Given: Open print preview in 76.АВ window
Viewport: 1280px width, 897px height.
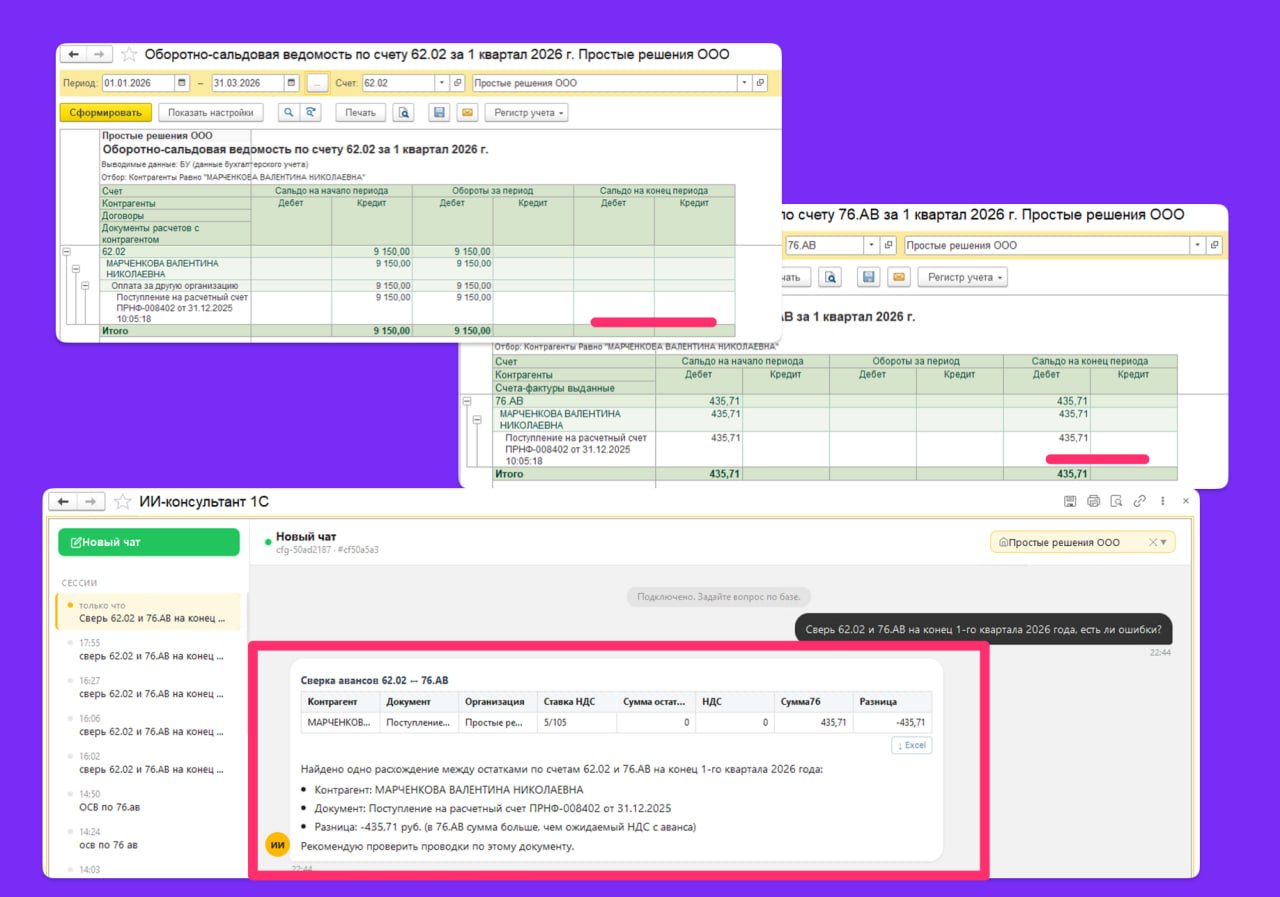Looking at the screenshot, I should coord(830,277).
